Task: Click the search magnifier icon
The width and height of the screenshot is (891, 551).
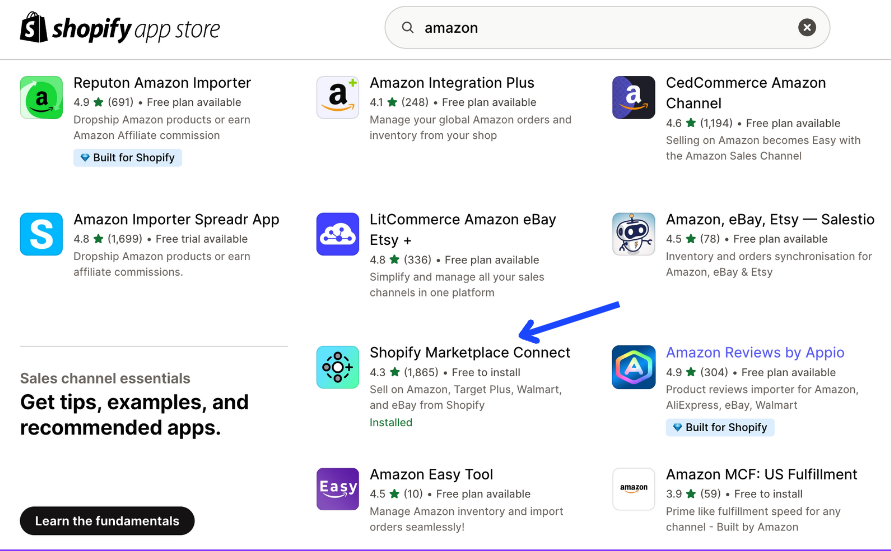Action: coord(407,27)
